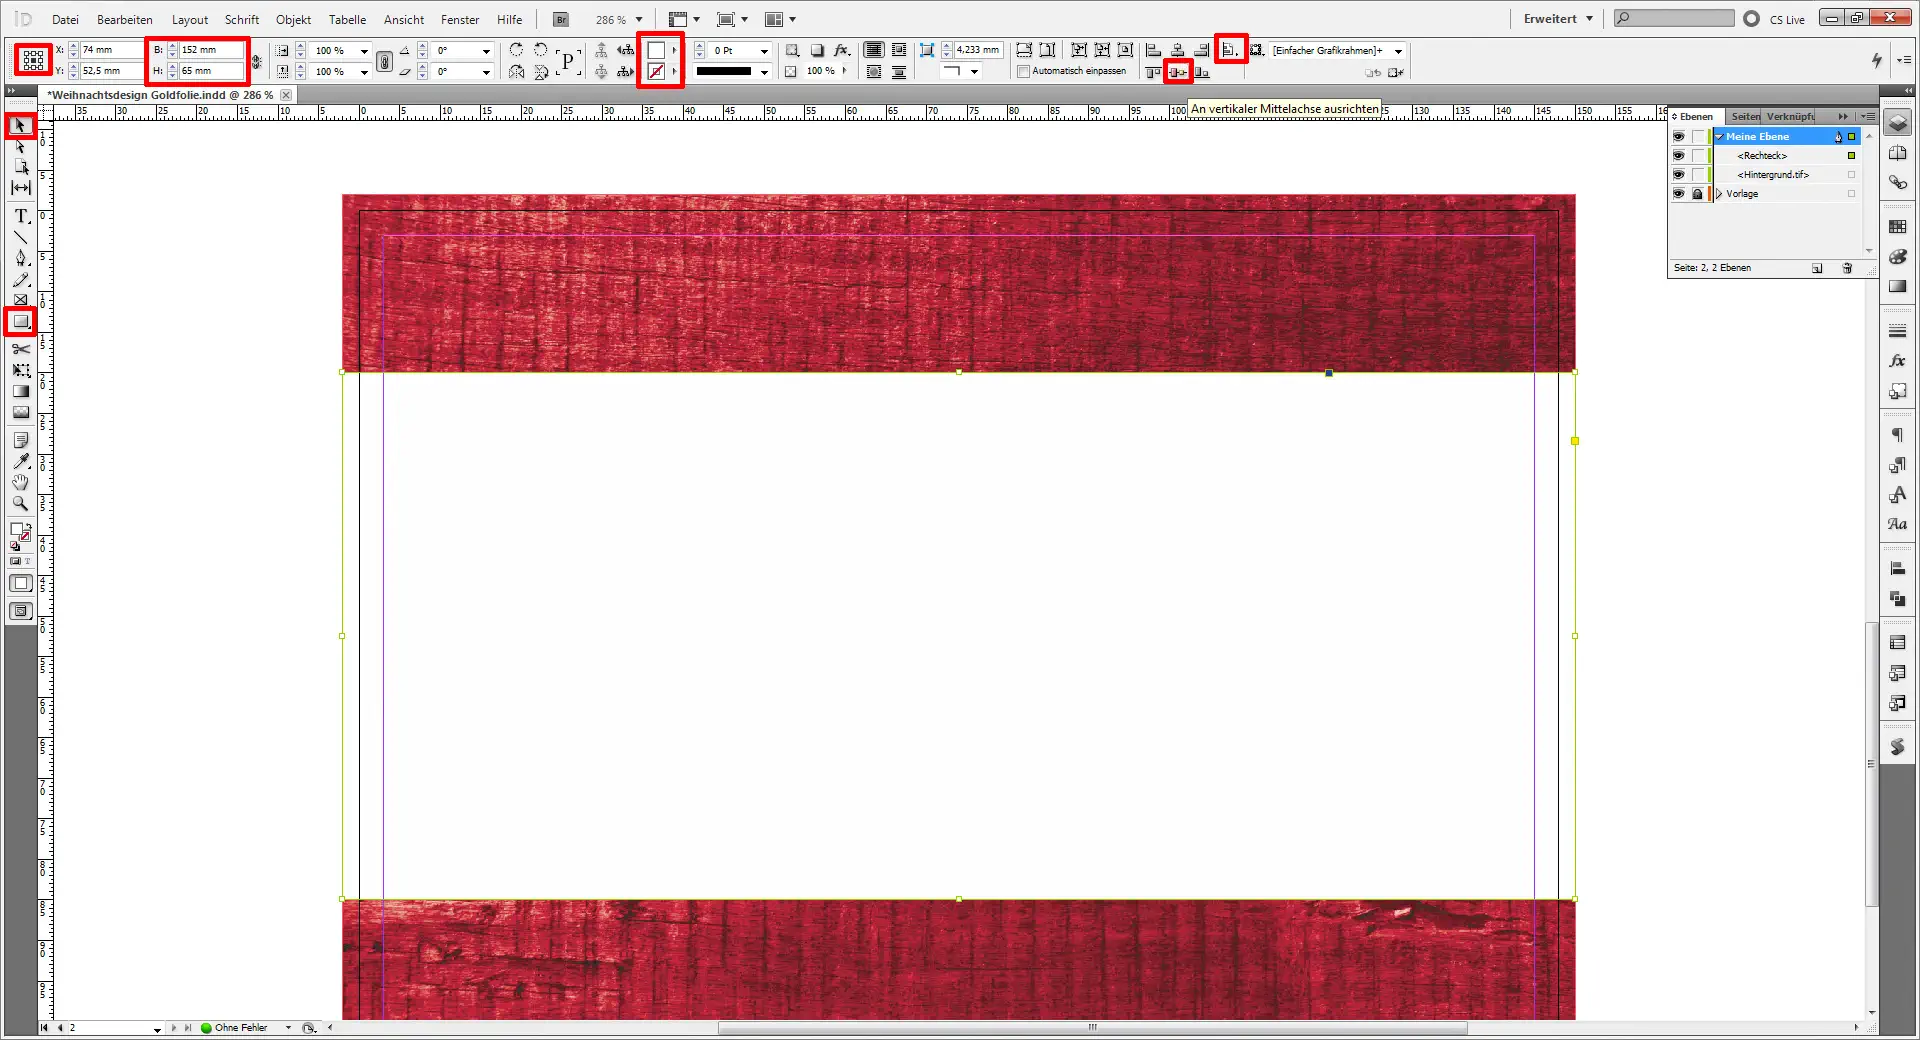
Task: Switch to the Seiten tab
Action: (x=1744, y=117)
